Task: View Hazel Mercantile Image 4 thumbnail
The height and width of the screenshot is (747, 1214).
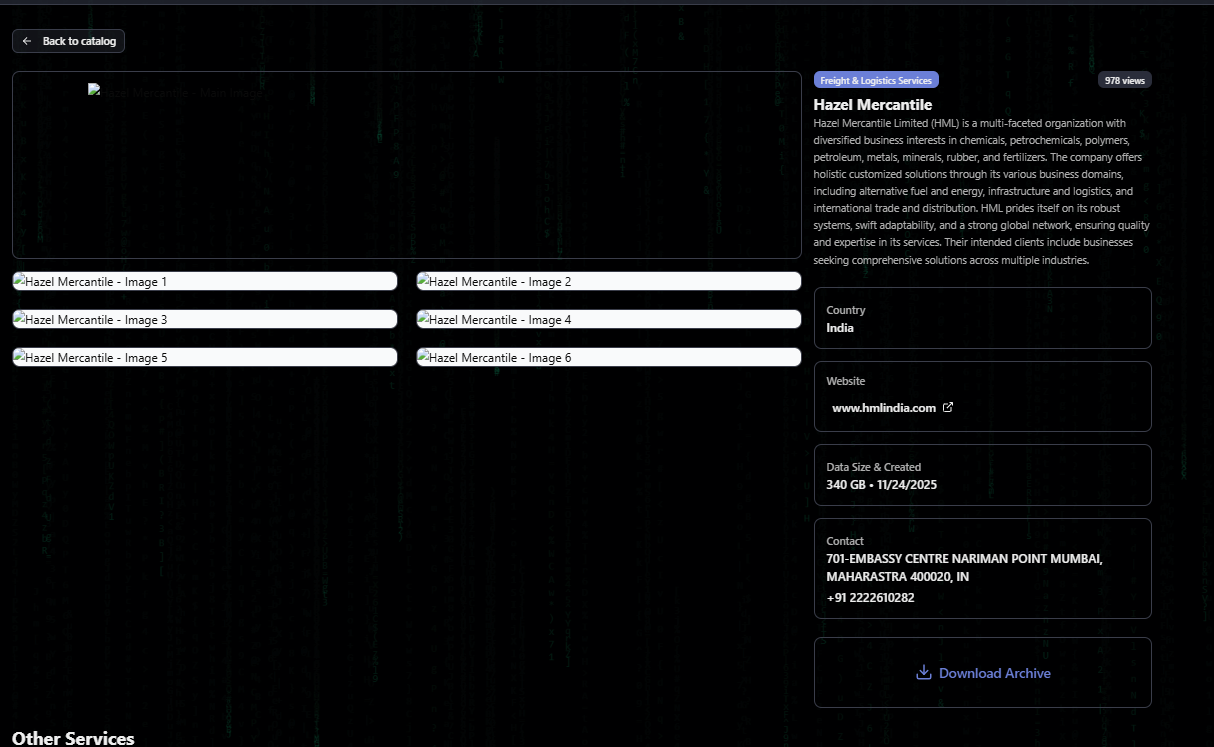Action: (x=608, y=320)
